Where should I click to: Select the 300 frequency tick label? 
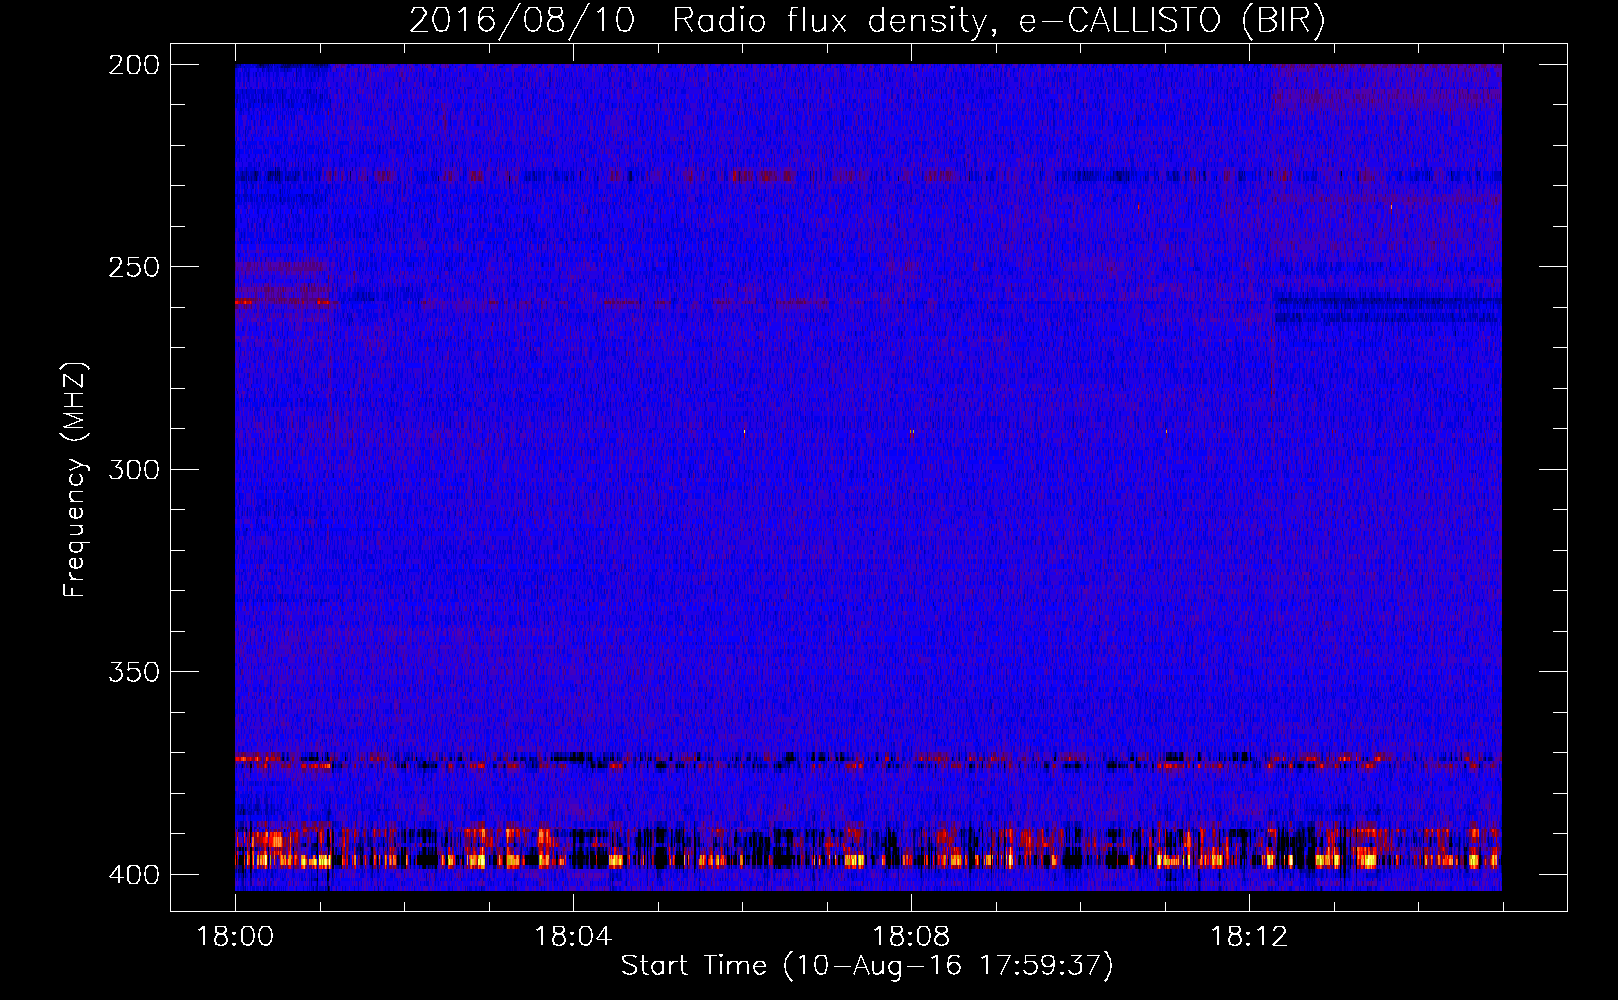click(x=134, y=469)
